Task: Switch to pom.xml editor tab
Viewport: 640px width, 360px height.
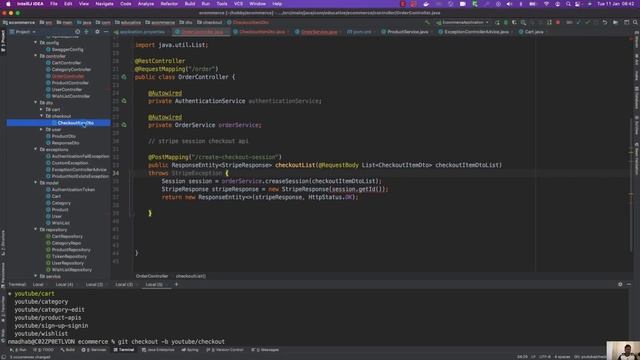Action: pos(360,31)
